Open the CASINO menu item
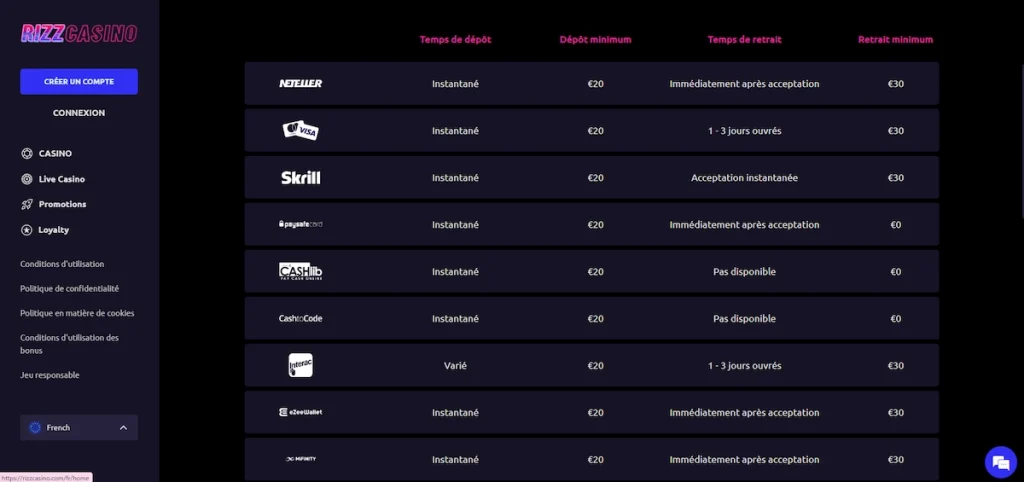 point(55,154)
